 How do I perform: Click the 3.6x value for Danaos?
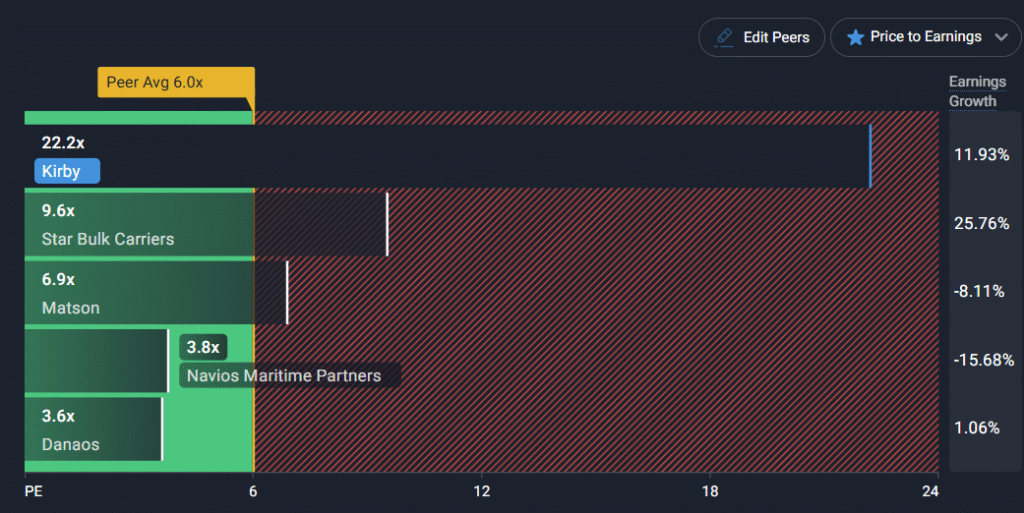[58, 416]
